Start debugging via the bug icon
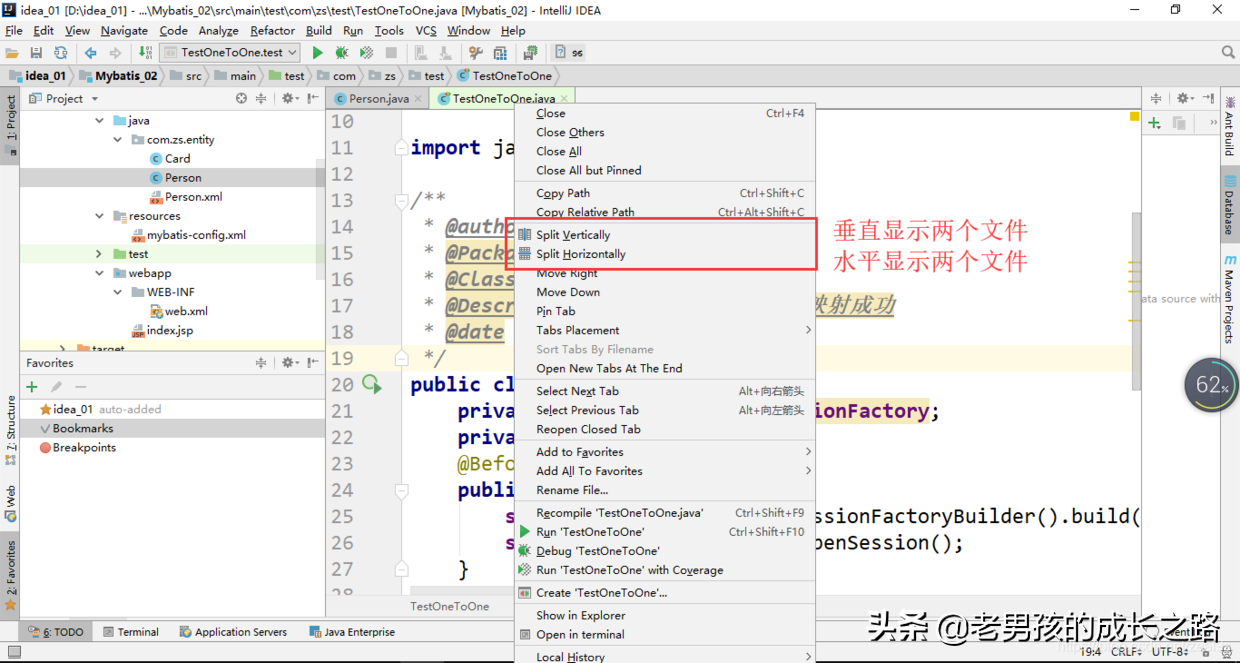This screenshot has height=663, width=1240. tap(341, 52)
